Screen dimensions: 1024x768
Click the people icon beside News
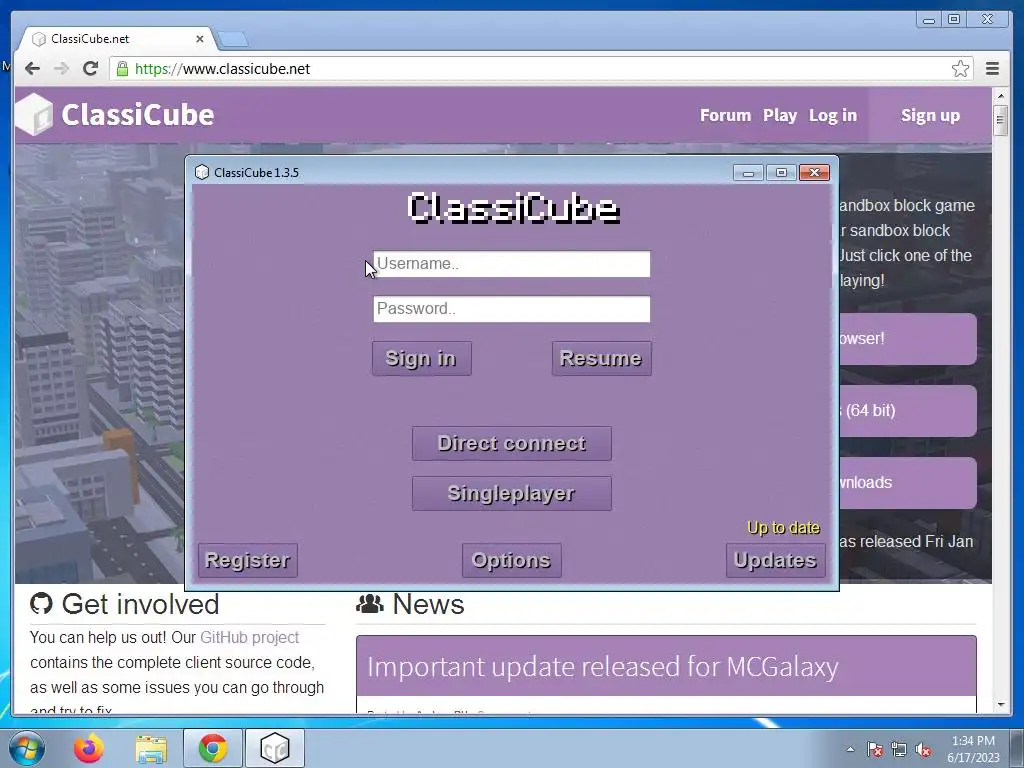point(370,604)
